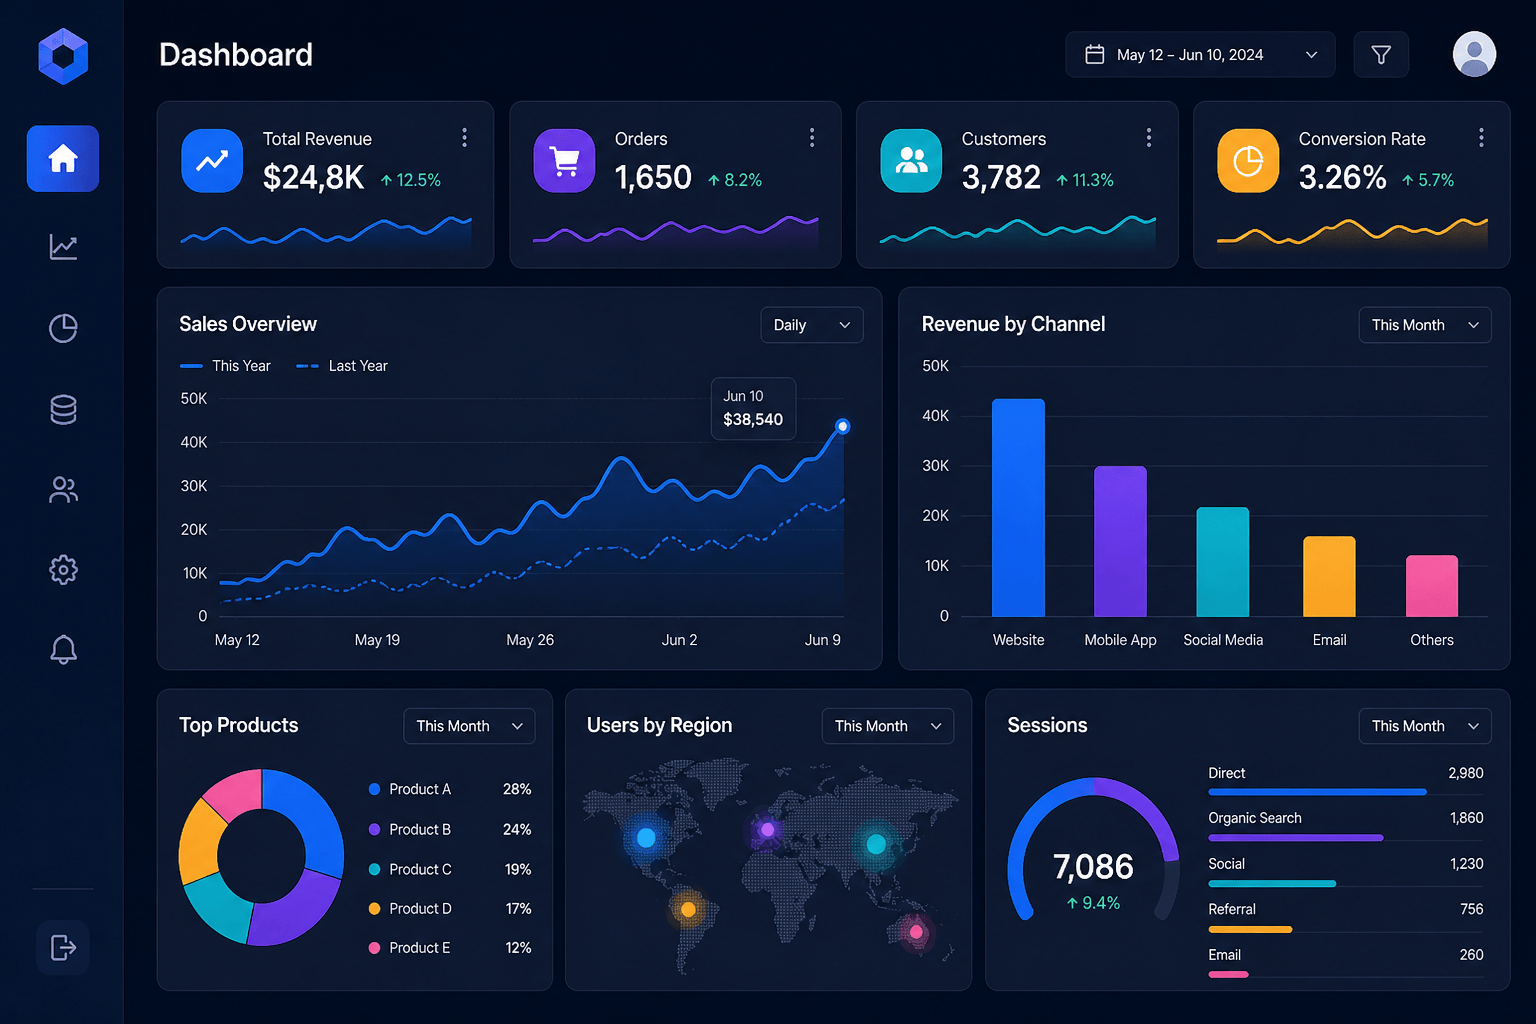Open the line chart analytics sidebar icon

[x=63, y=247]
